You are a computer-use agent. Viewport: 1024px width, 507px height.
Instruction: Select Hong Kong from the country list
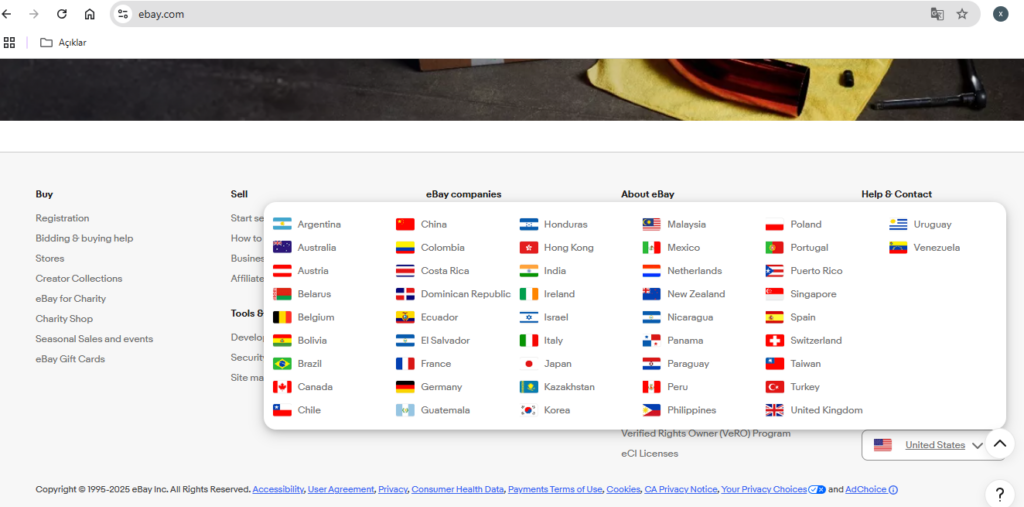569,248
